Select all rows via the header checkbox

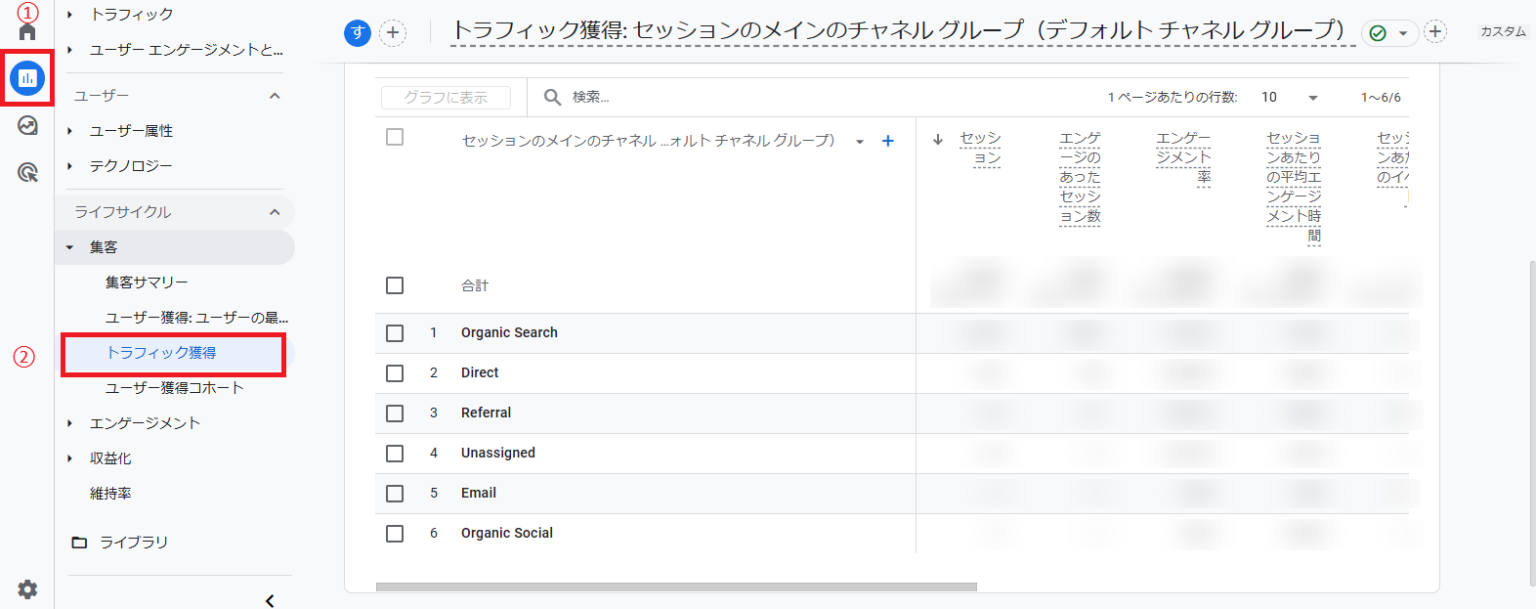394,138
